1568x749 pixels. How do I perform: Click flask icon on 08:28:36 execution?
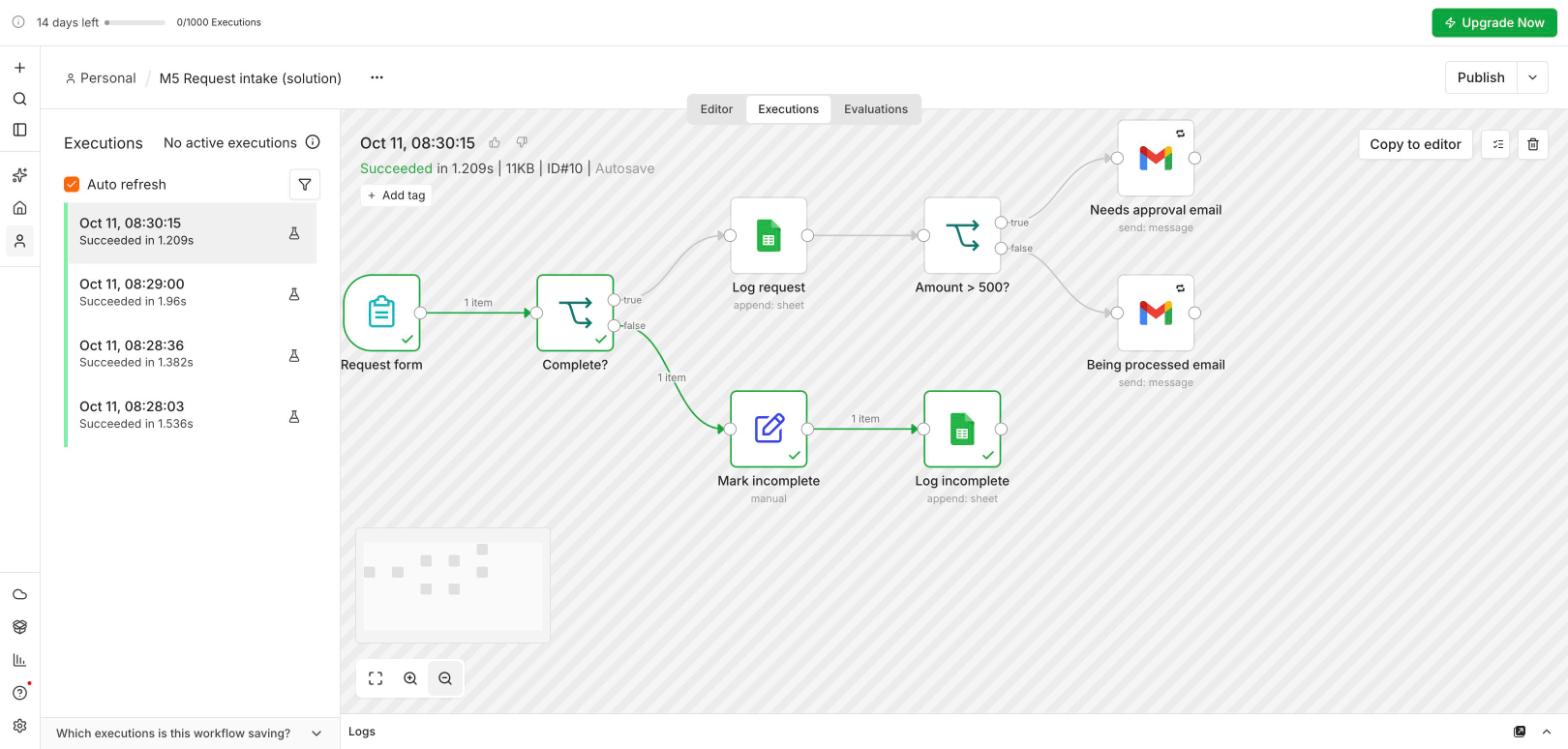click(x=294, y=355)
